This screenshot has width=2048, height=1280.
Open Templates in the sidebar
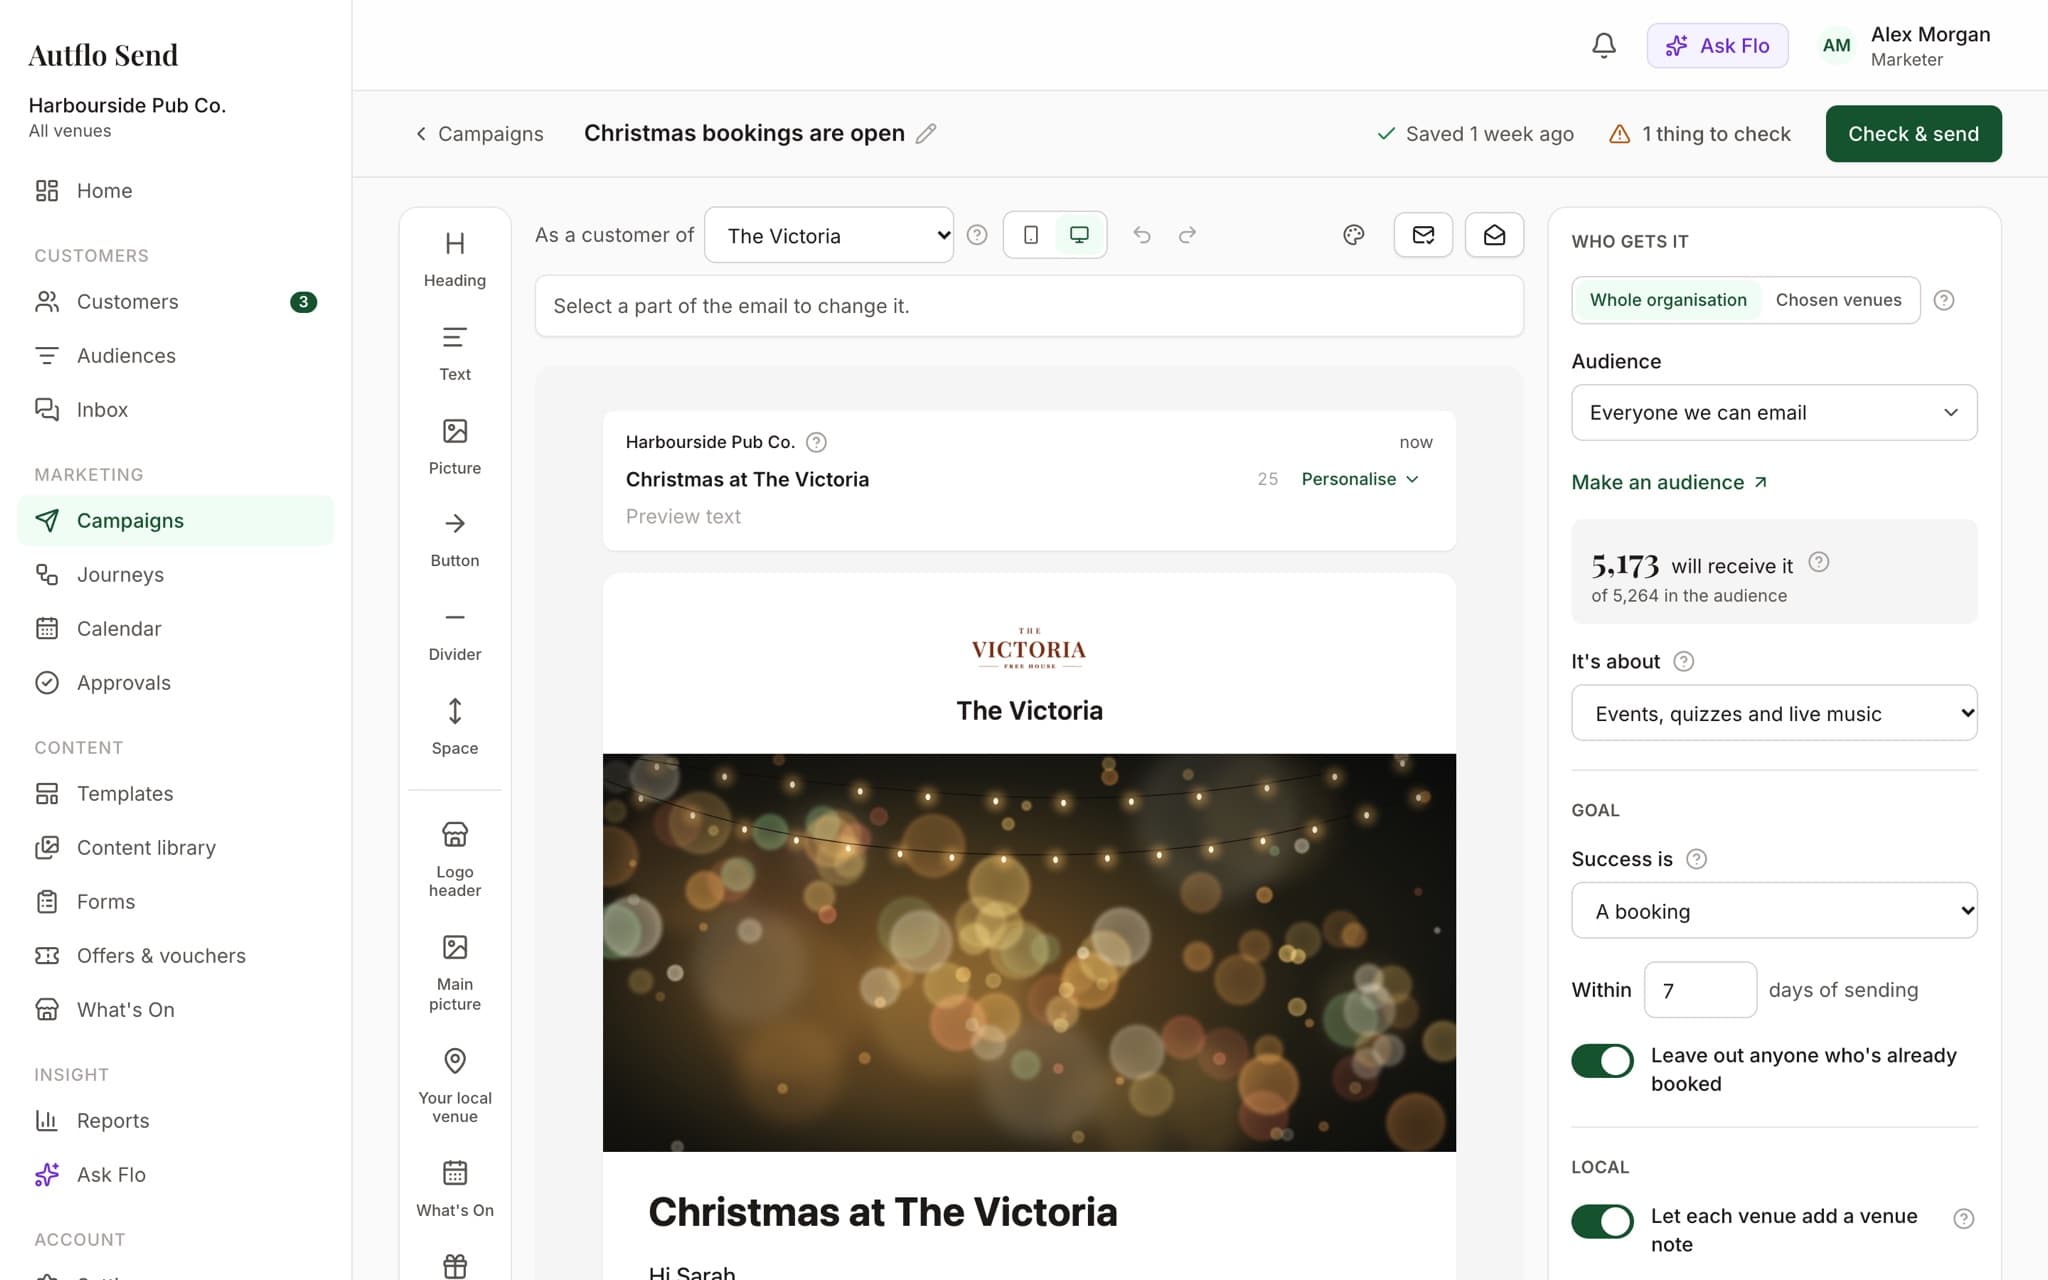point(176,794)
